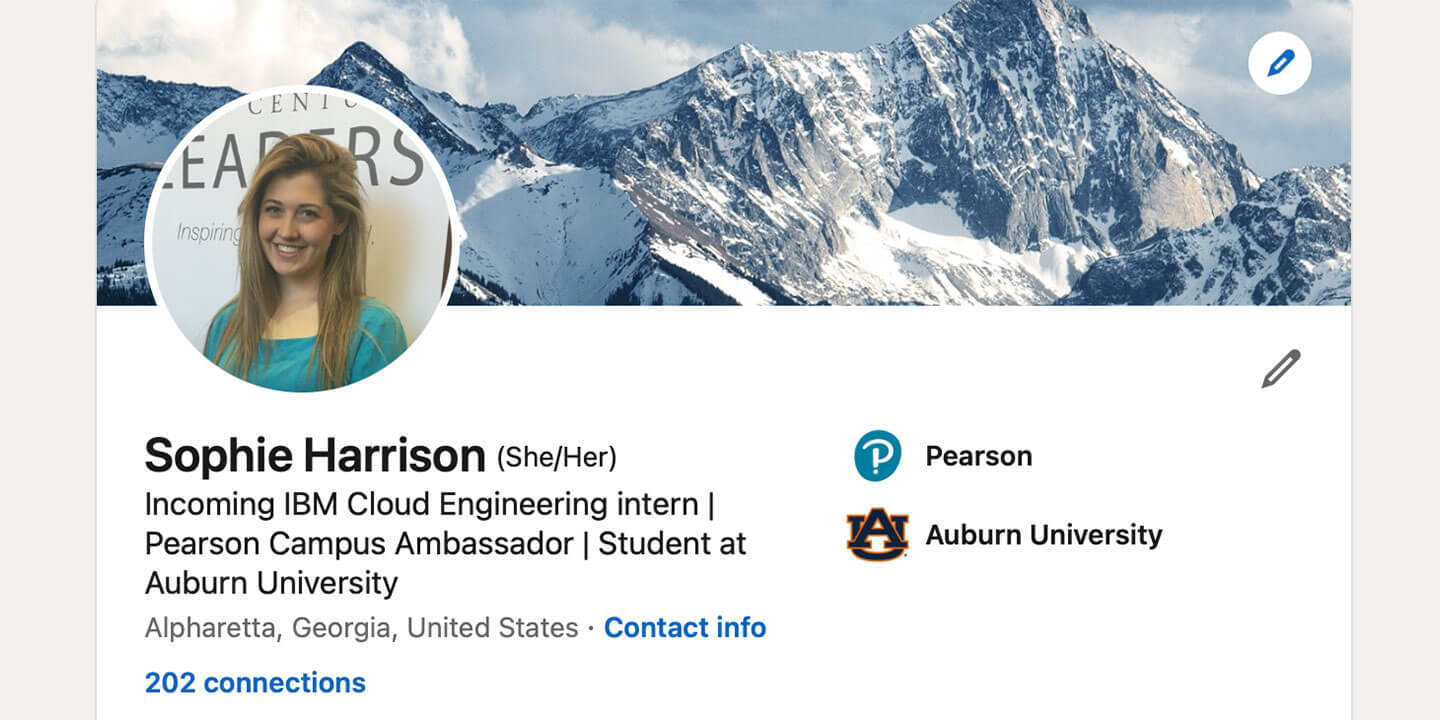Edit profile intro with gray pencil icon

pos(1280,369)
